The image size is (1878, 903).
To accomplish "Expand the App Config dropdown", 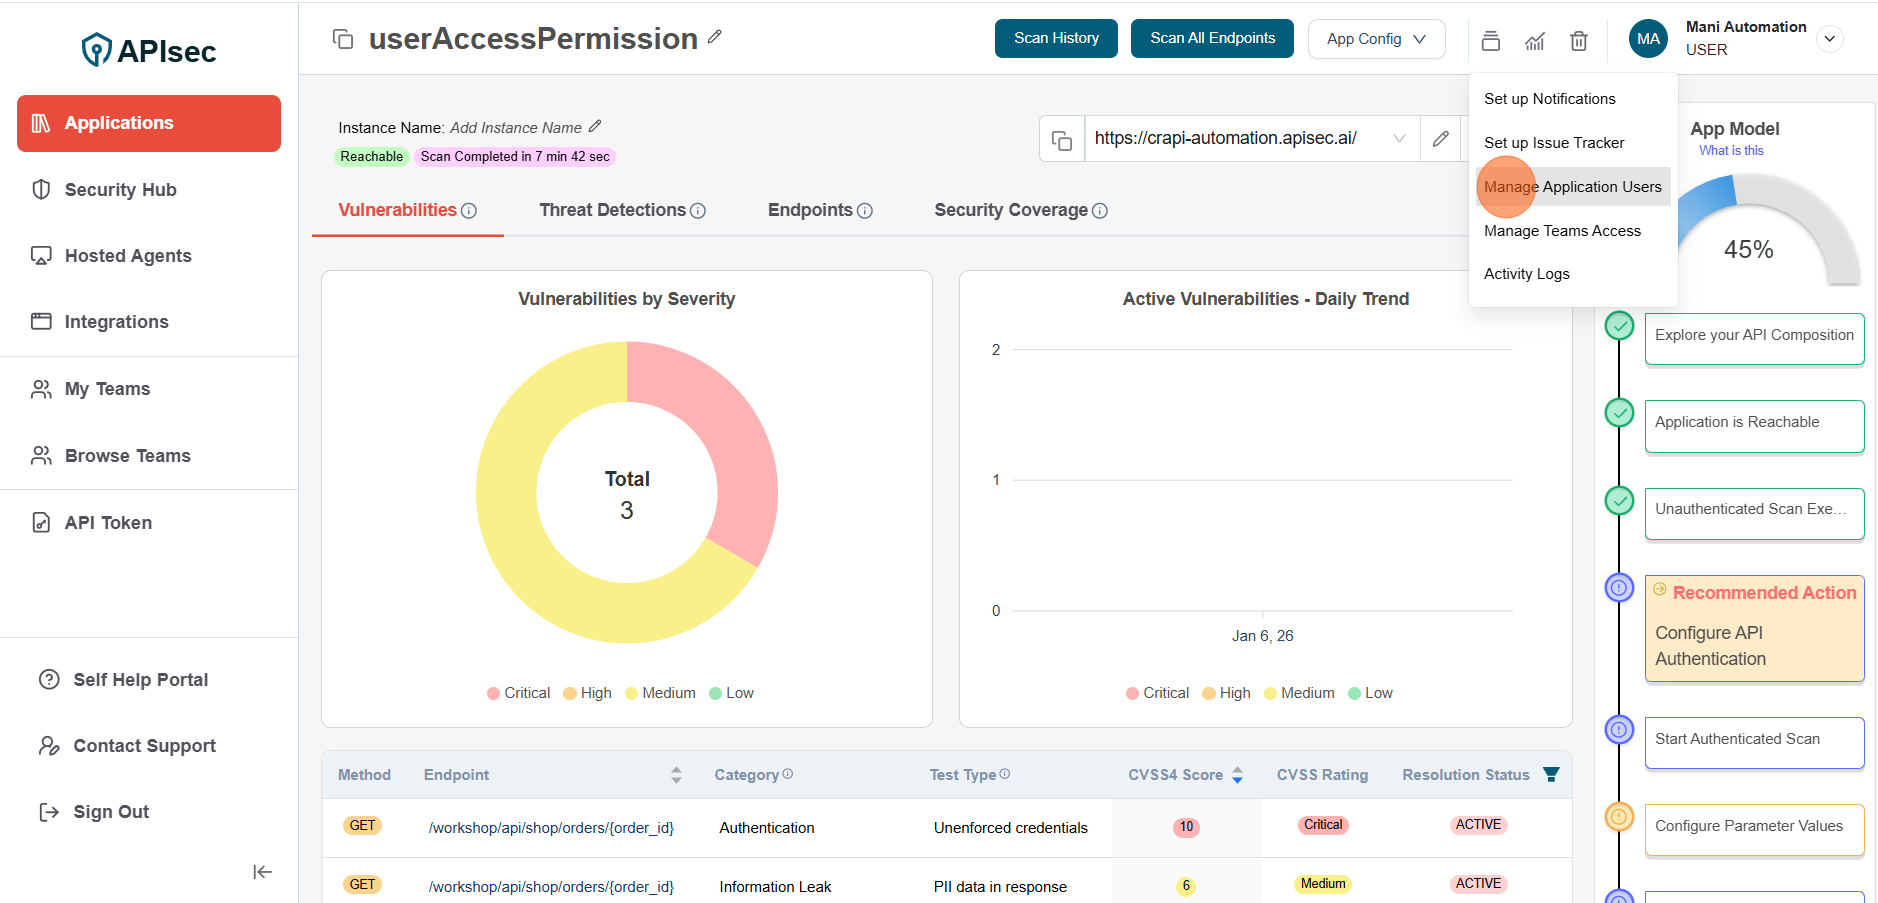I will point(1376,39).
